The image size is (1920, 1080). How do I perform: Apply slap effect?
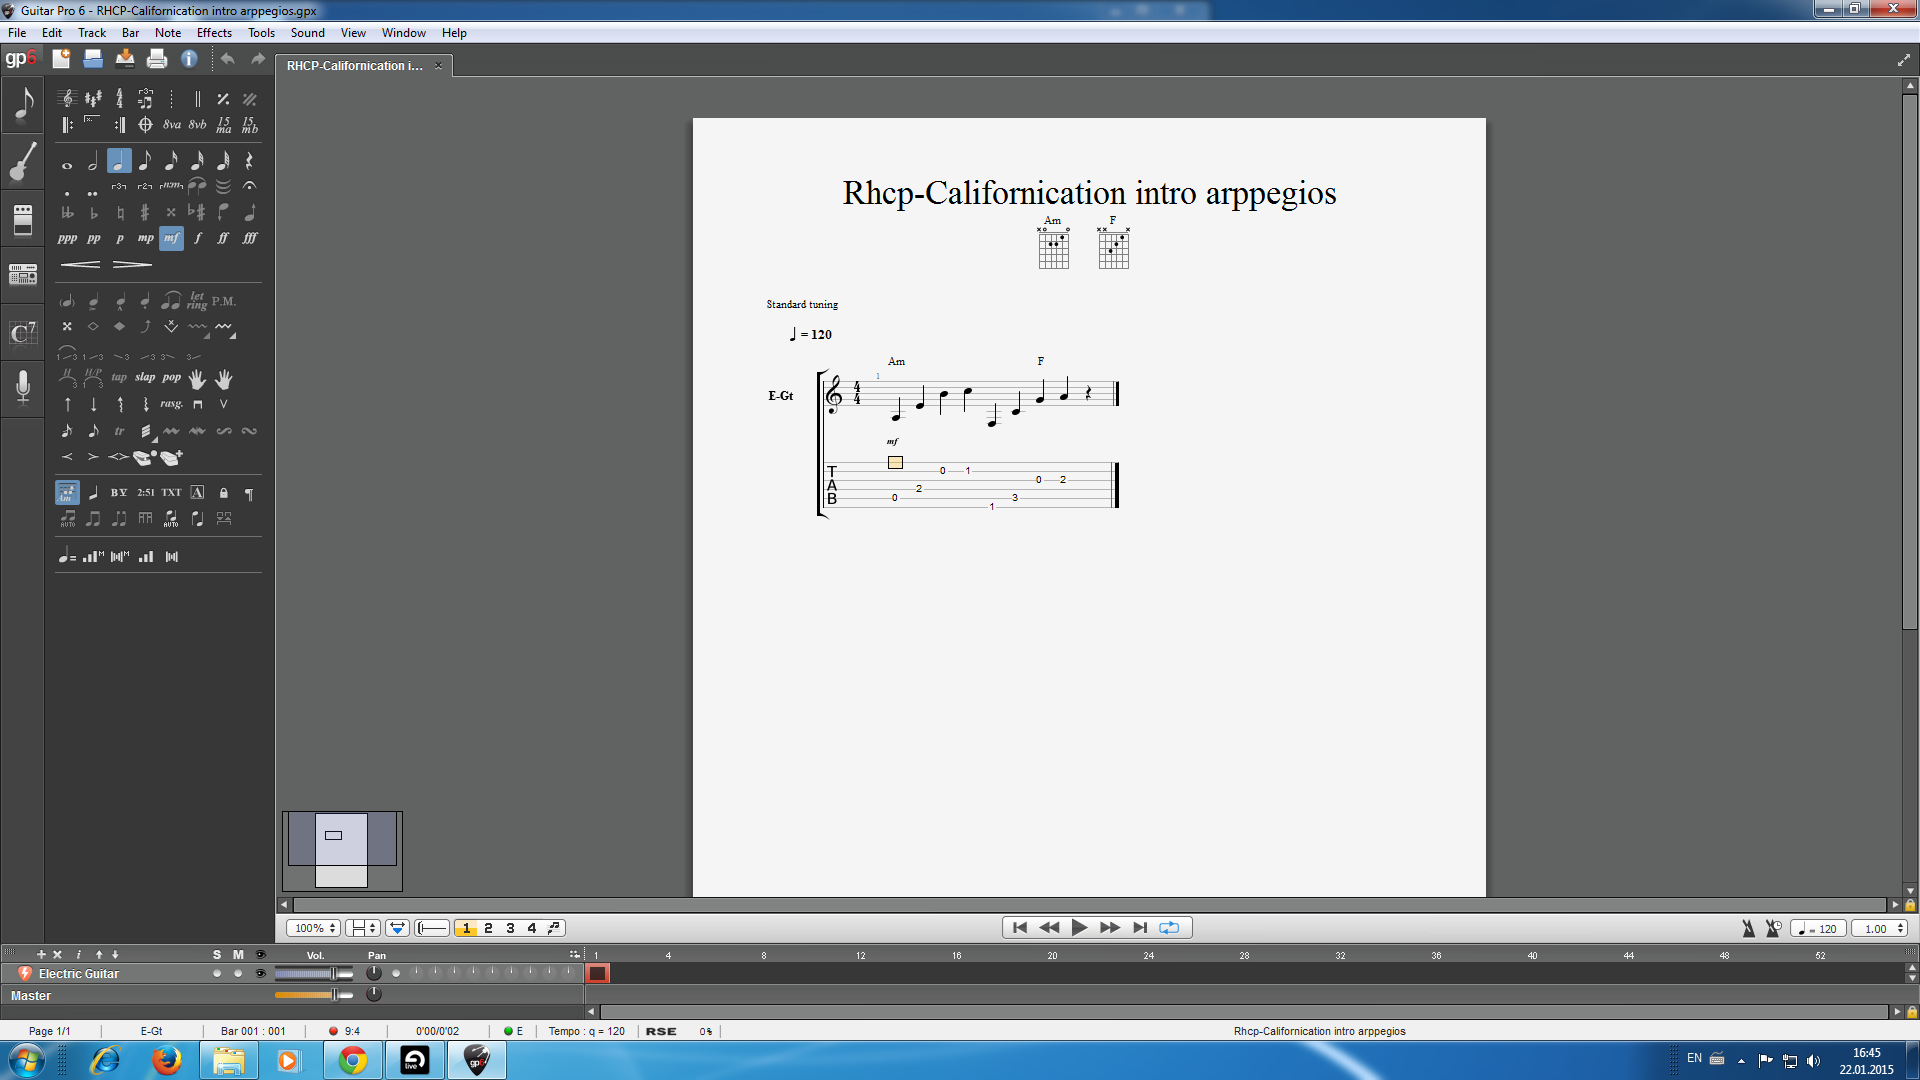(x=145, y=378)
